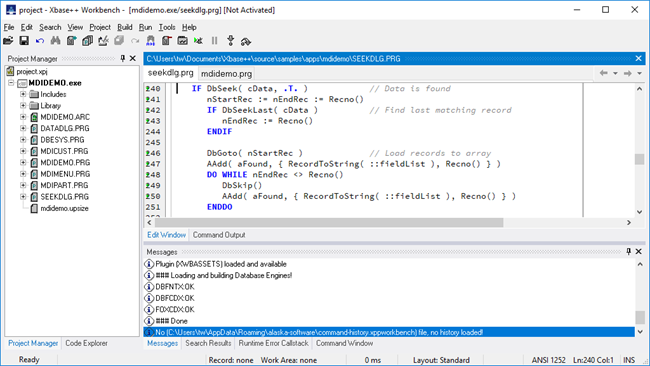The image size is (650, 366).
Task: Open back-navigation history dropdown
Action: 615,73
